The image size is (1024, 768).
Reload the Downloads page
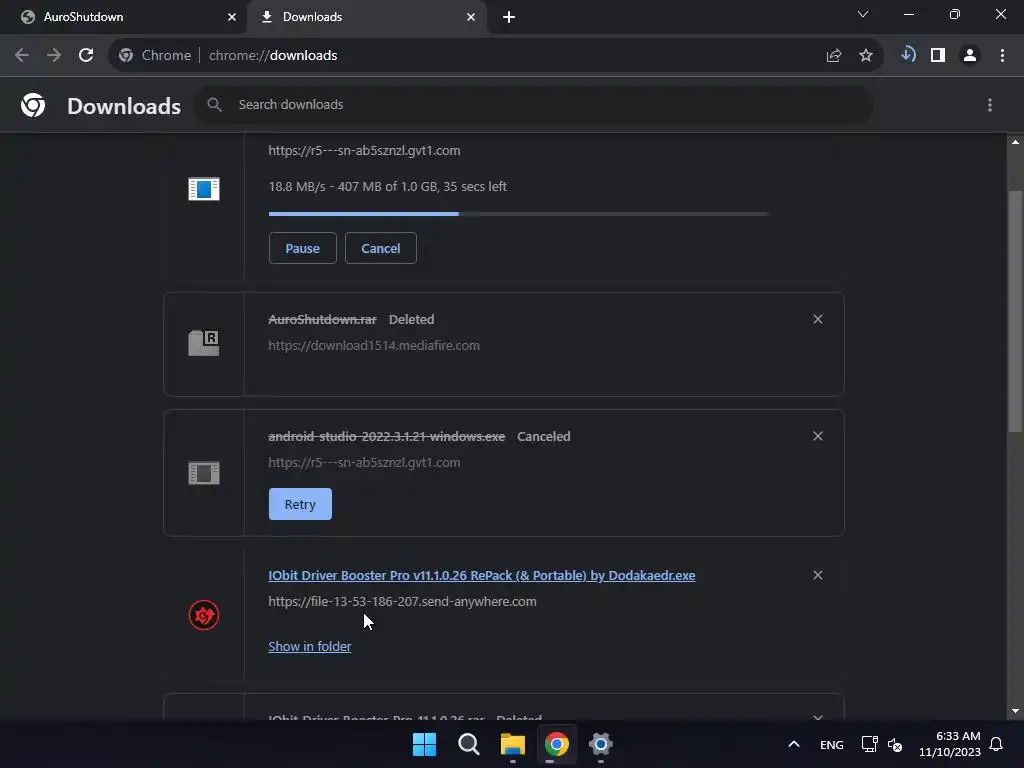click(x=86, y=56)
